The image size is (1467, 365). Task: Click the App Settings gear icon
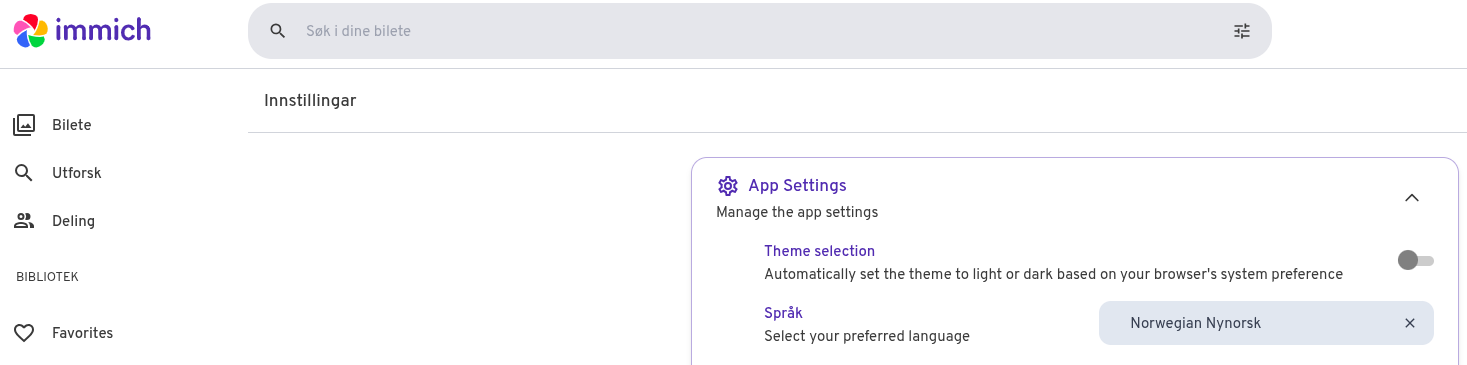728,186
